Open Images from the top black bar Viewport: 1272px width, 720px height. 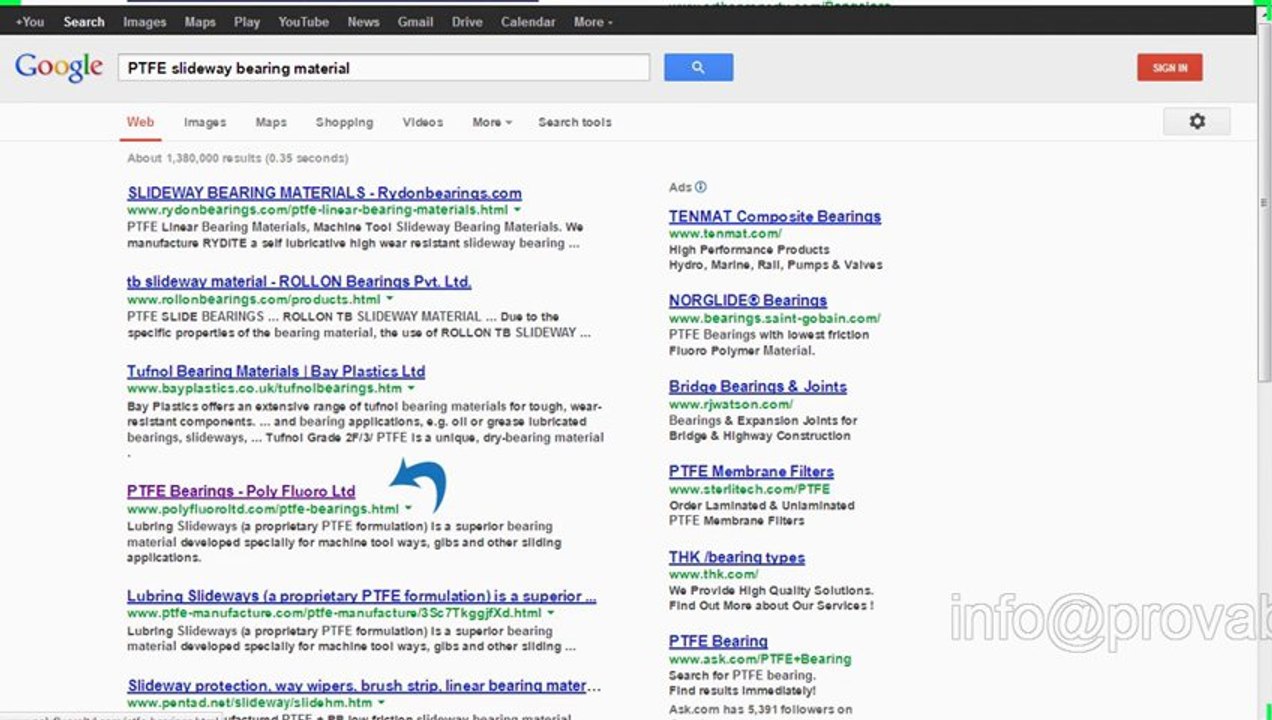point(145,21)
